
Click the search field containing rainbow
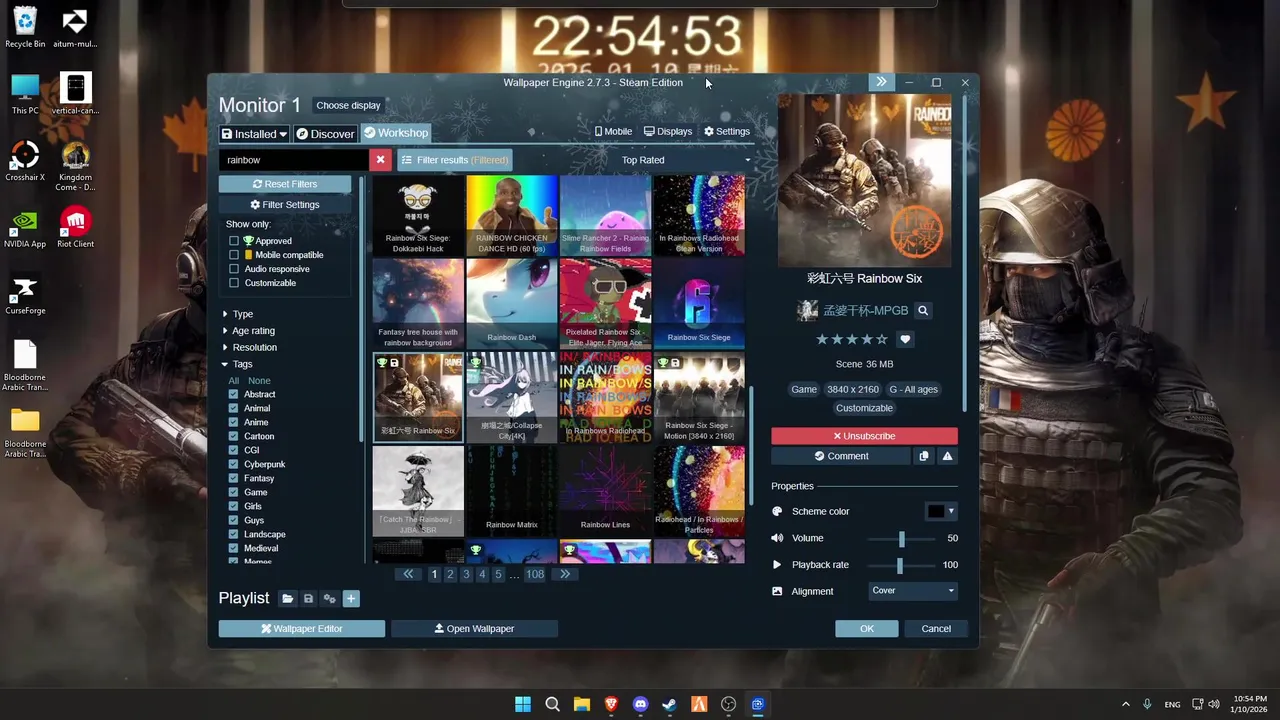click(x=294, y=160)
